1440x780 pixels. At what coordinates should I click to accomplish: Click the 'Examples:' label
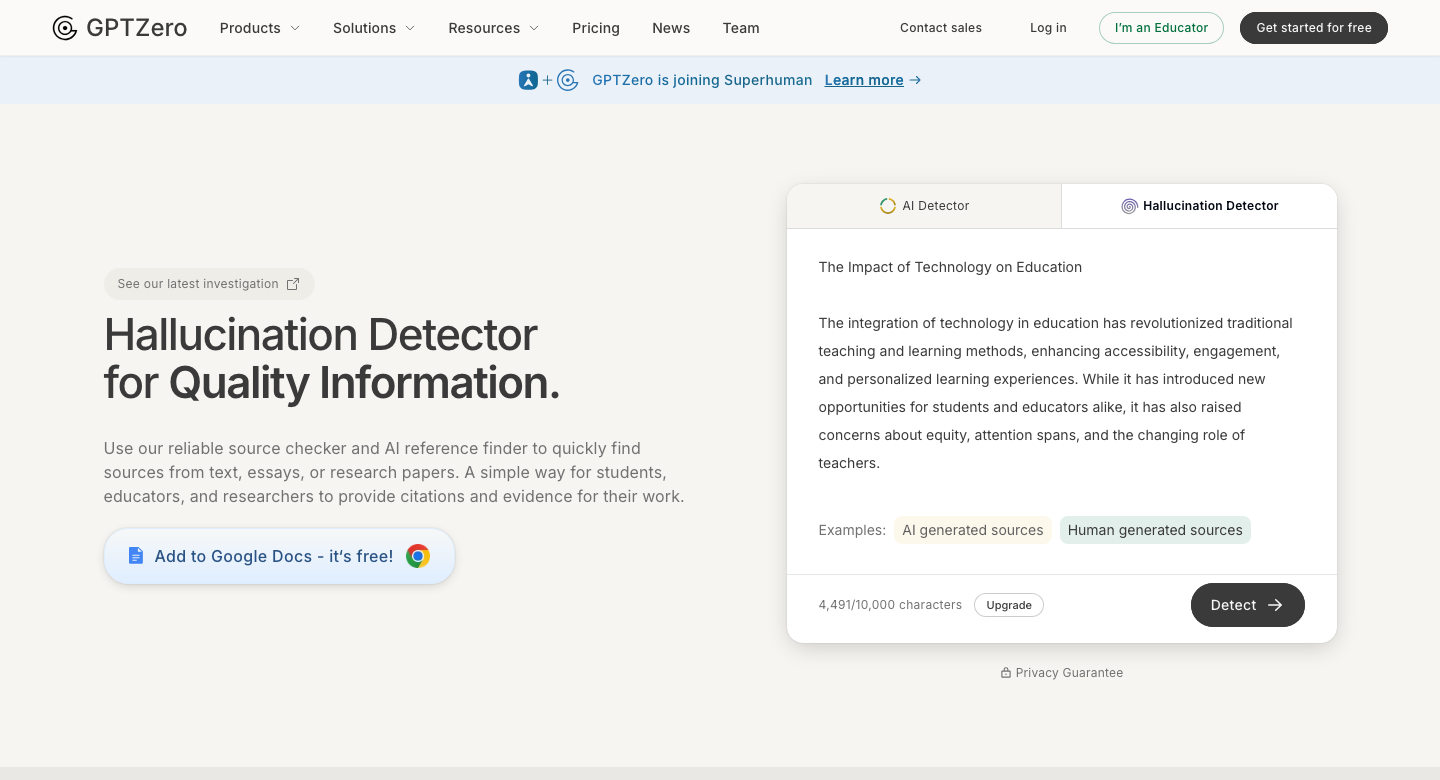(x=852, y=530)
